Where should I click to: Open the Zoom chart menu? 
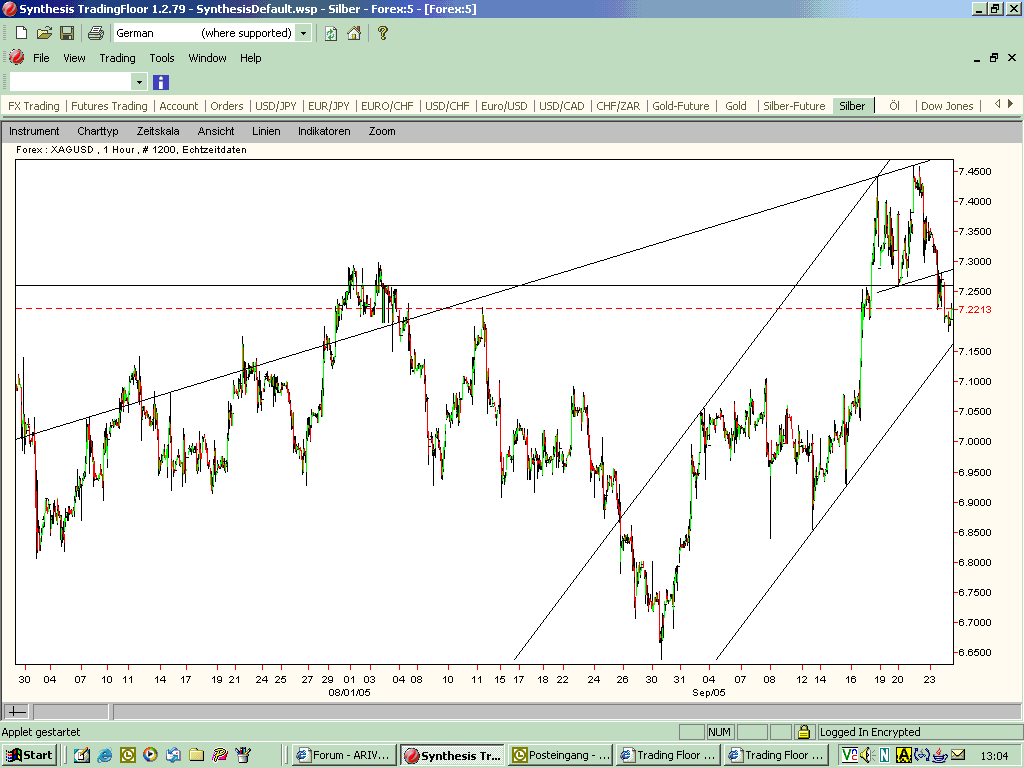click(x=381, y=131)
